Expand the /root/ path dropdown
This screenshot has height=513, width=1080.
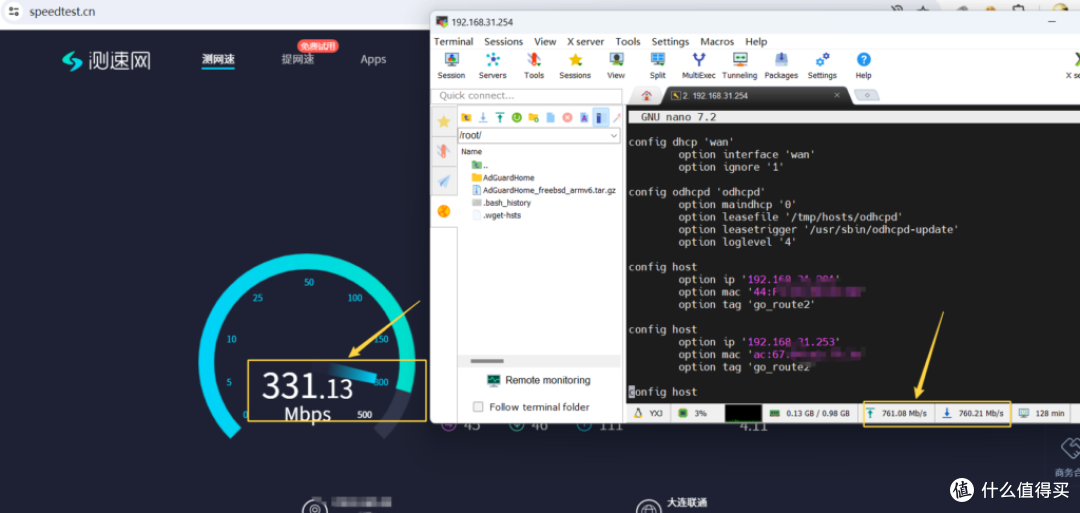pyautogui.click(x=614, y=136)
